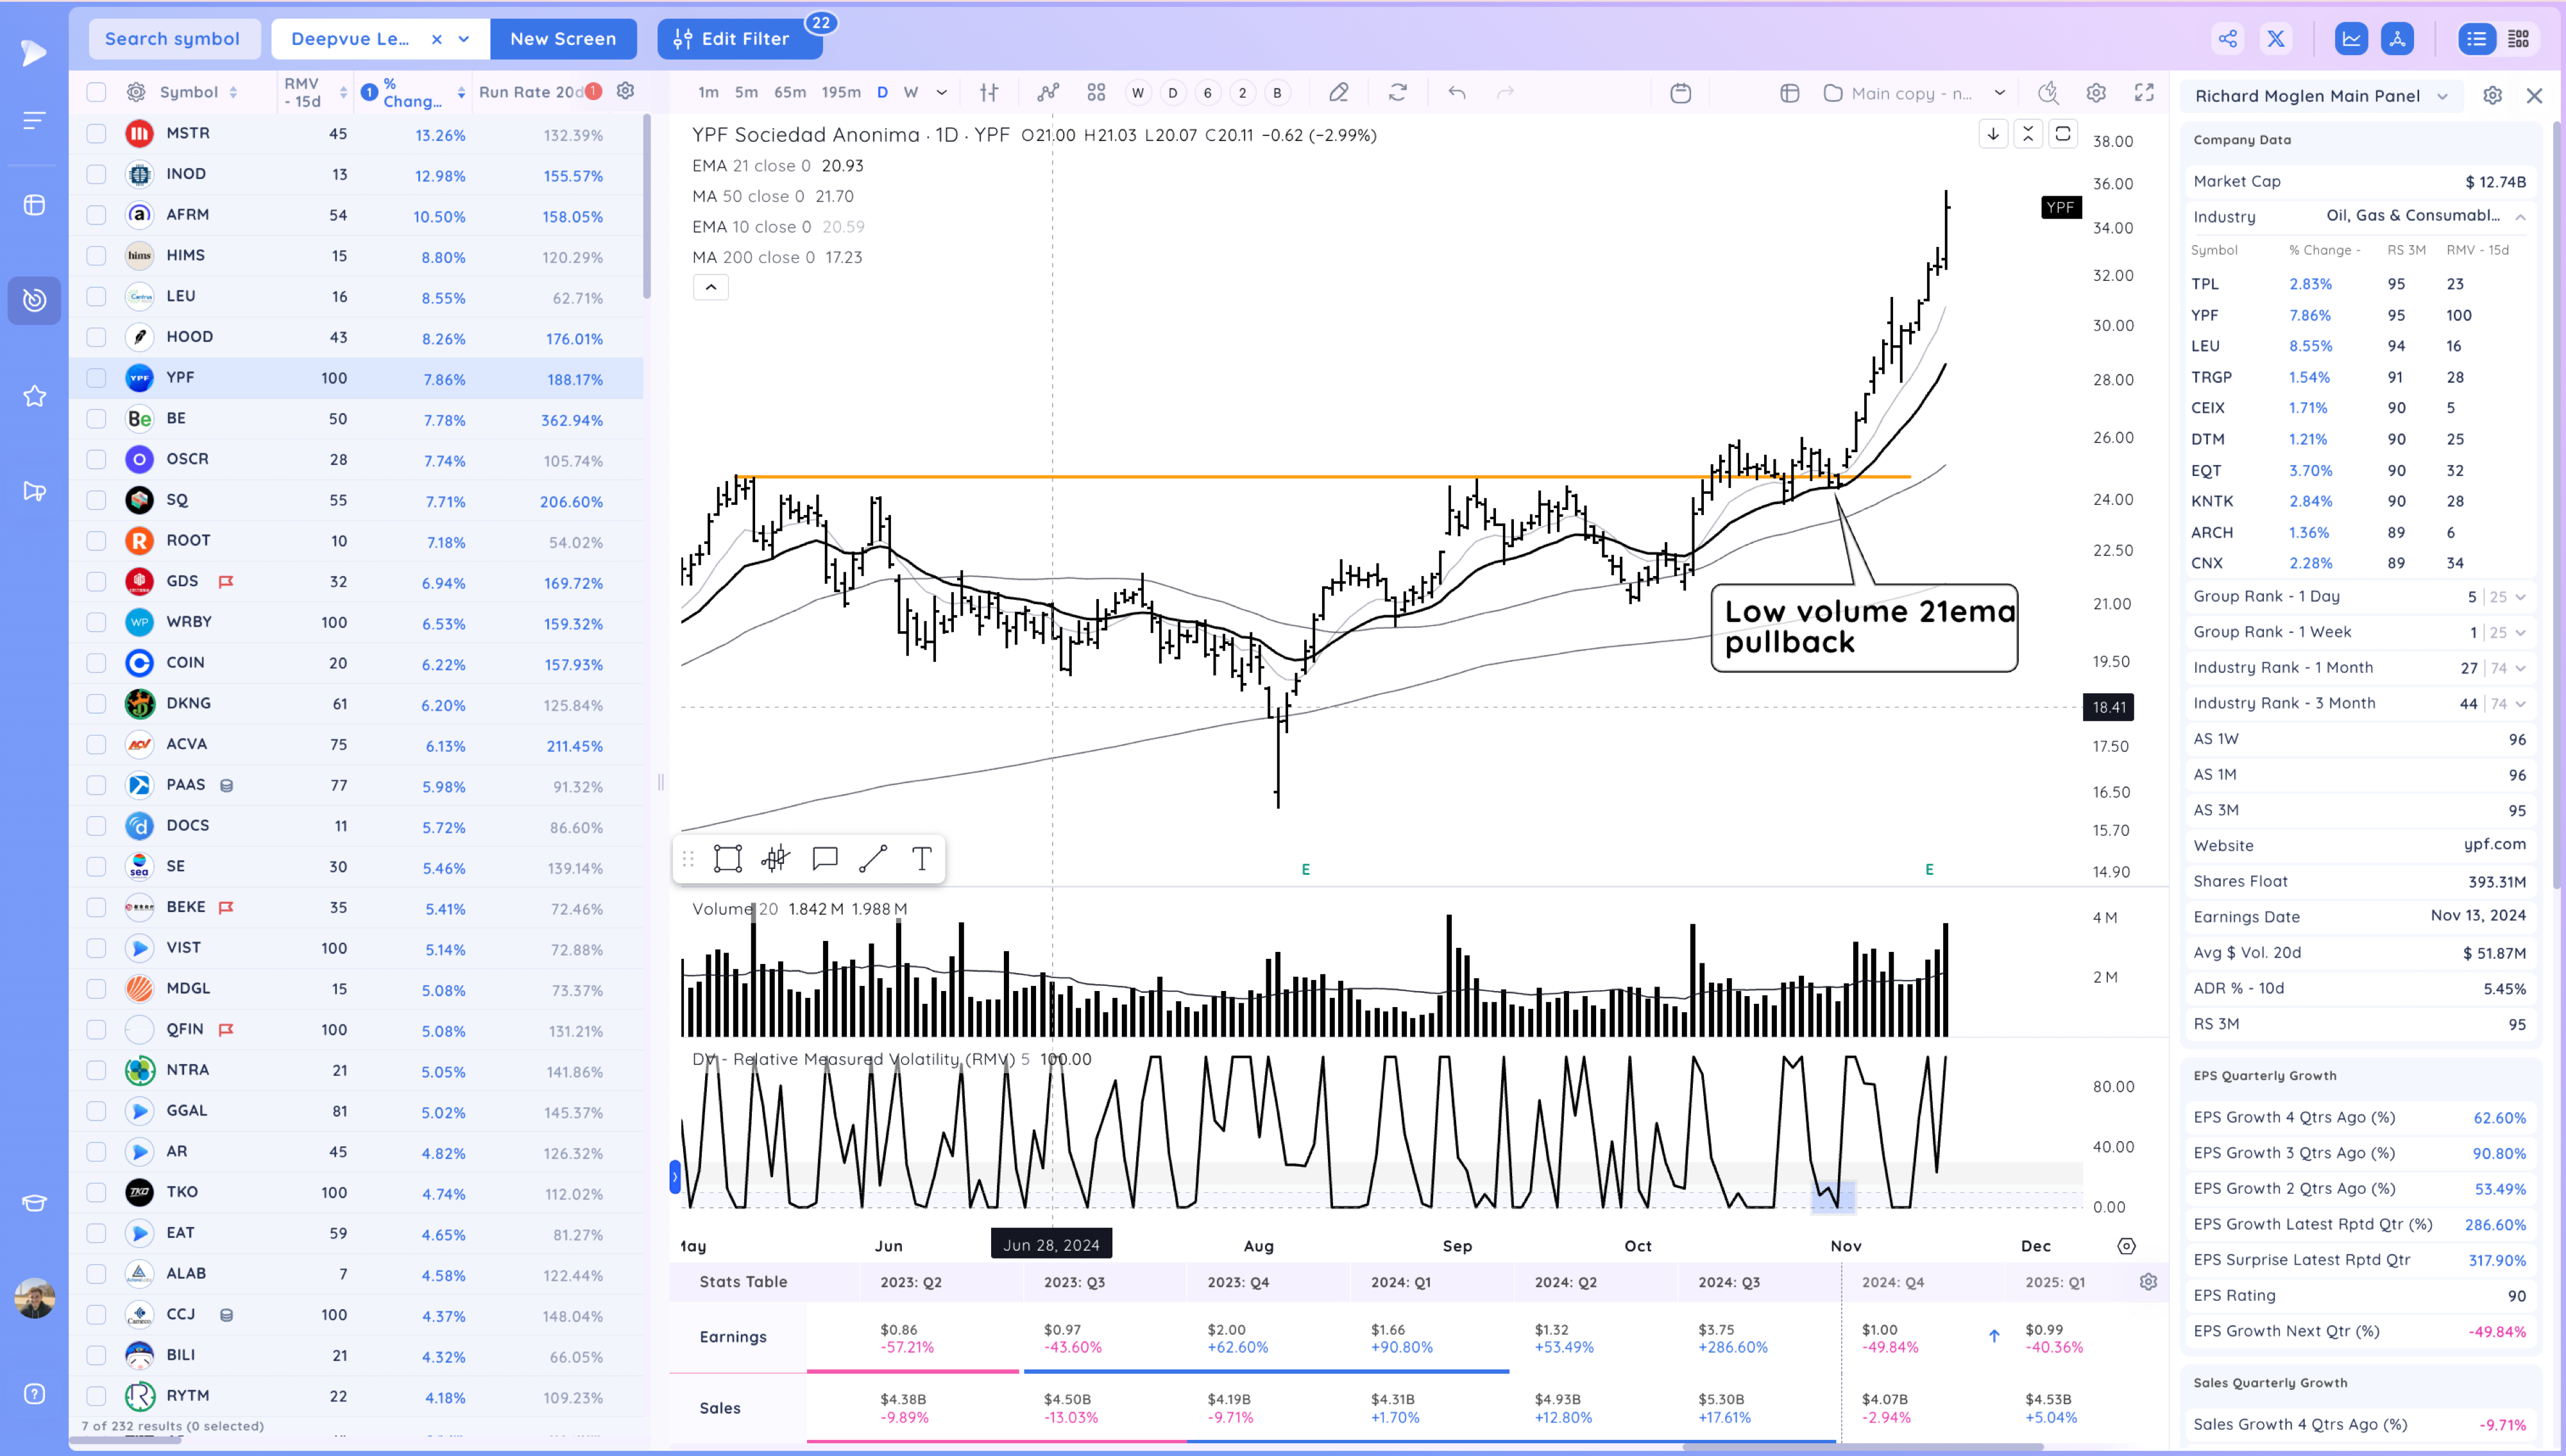Click the Search symbol field
Screen dimensions: 2566x1456
173,39
